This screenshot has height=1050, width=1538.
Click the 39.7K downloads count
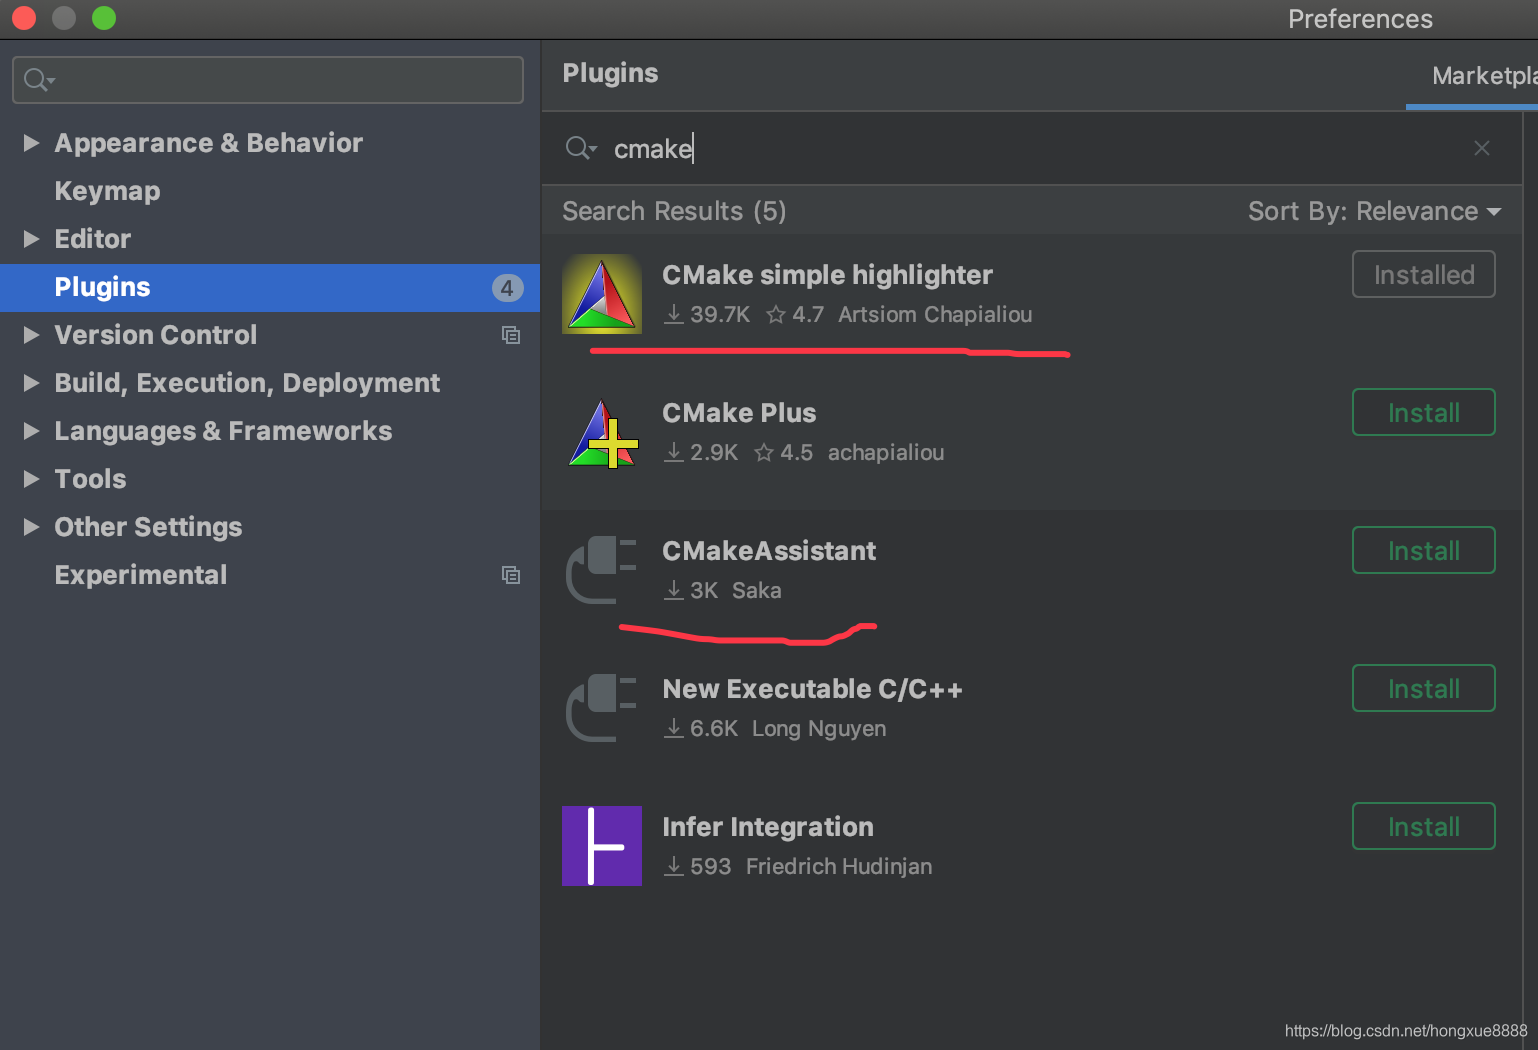[708, 315]
